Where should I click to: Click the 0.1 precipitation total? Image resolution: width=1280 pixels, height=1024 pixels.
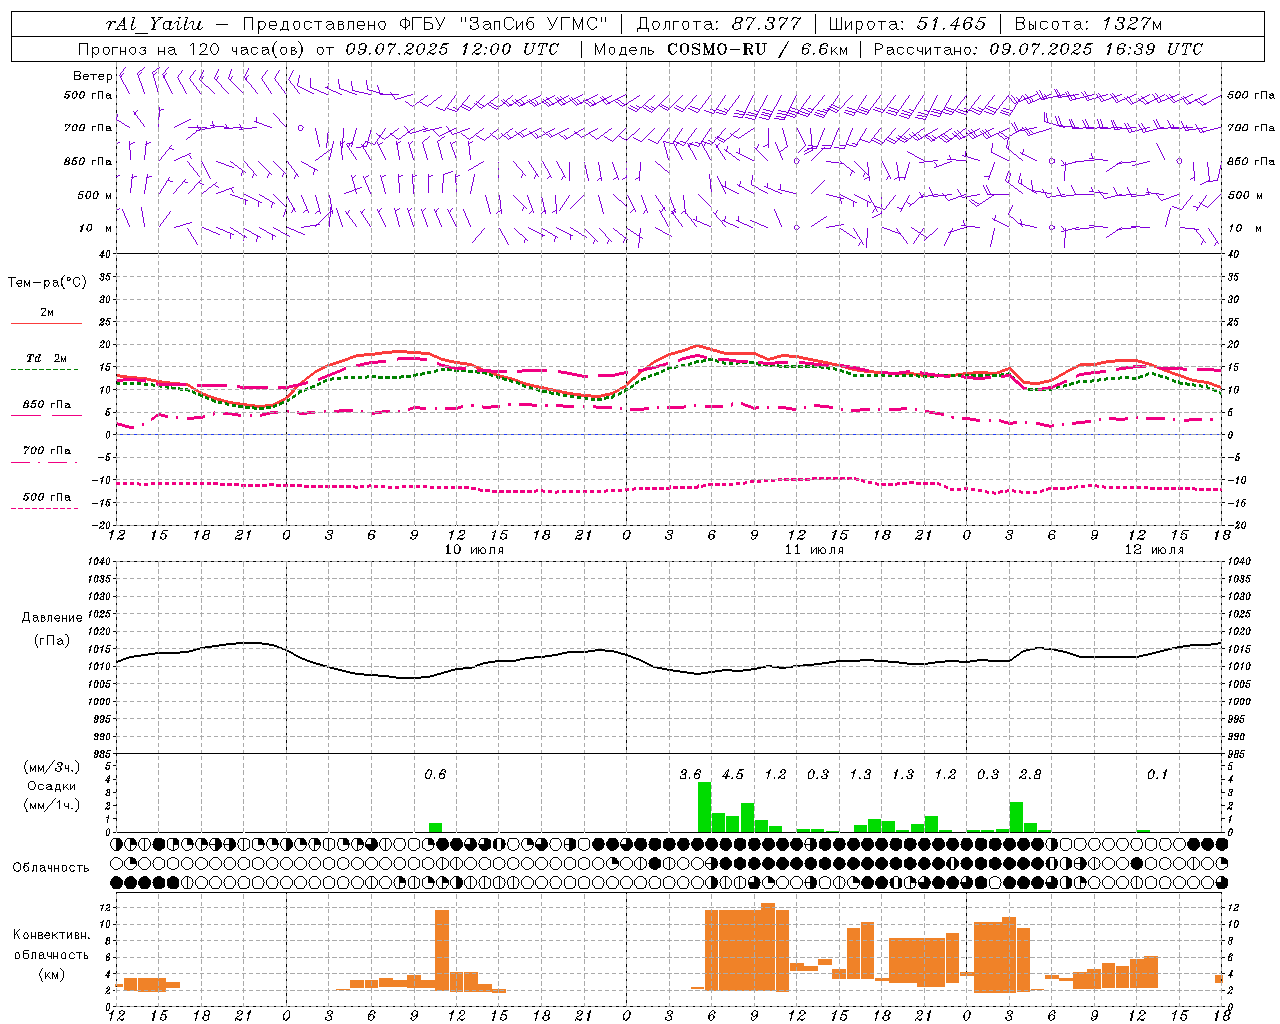pos(1157,774)
